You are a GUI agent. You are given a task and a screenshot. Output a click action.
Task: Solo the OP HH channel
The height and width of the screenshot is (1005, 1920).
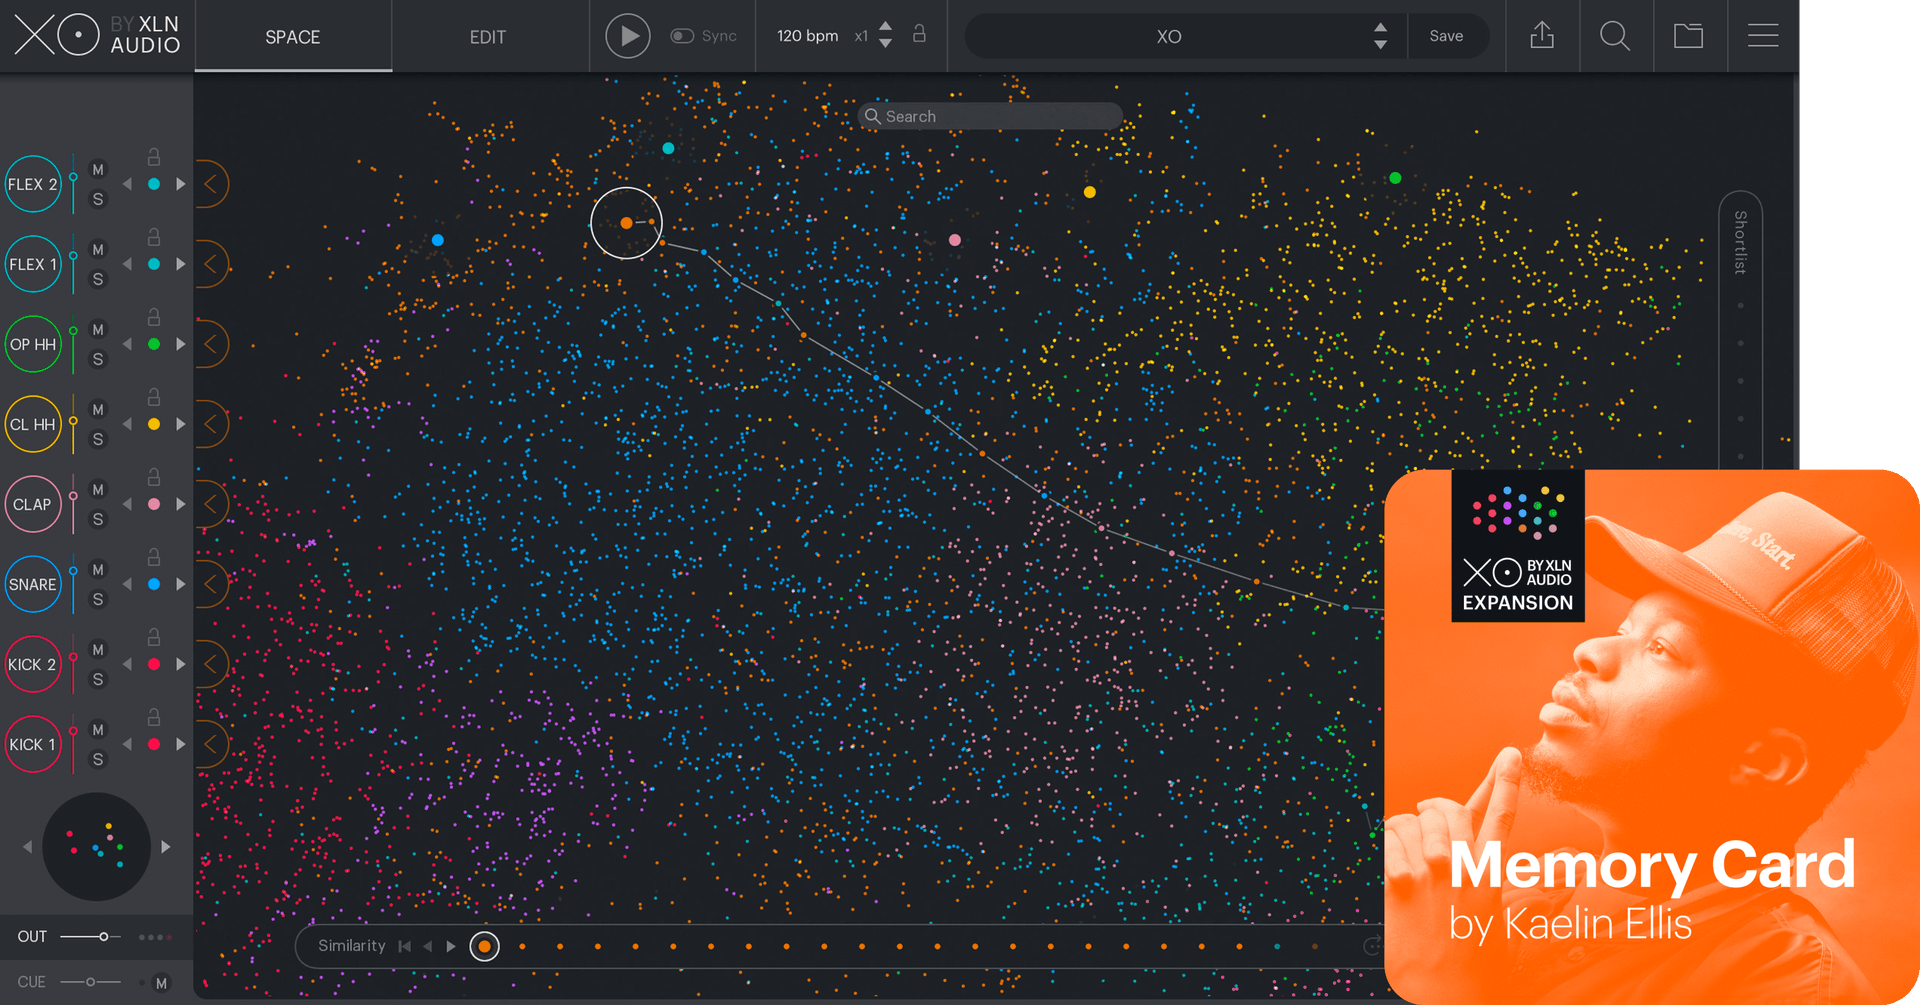pos(98,359)
